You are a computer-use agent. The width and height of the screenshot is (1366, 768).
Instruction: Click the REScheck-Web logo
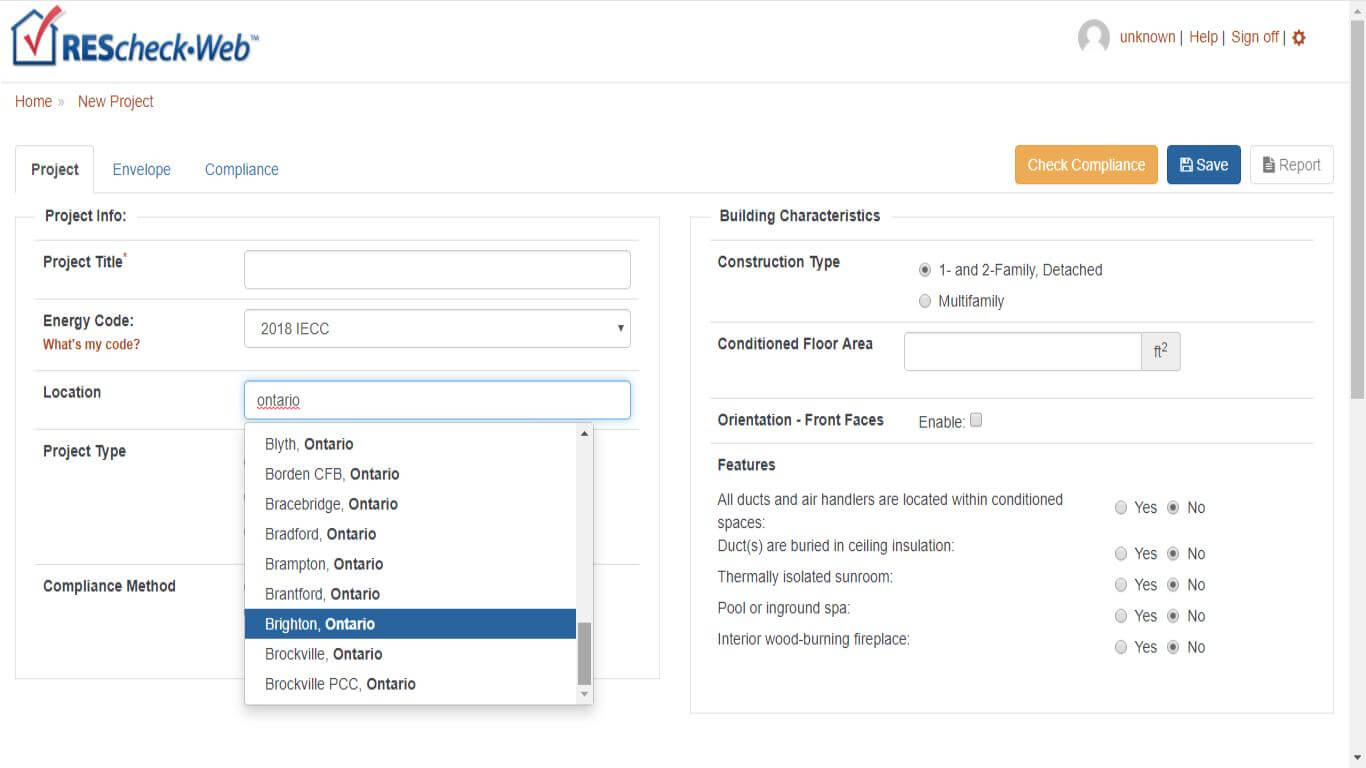click(x=135, y=38)
